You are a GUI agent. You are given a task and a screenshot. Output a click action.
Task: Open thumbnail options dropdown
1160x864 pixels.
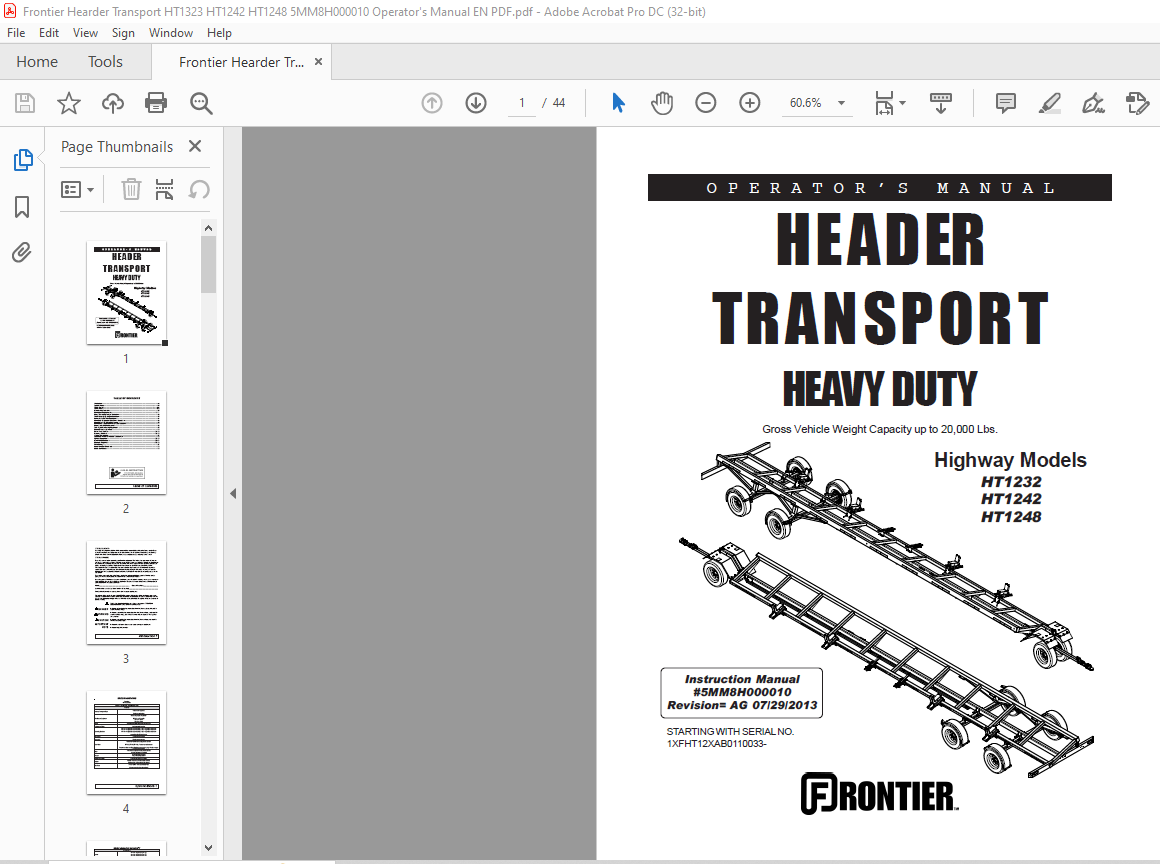point(77,189)
